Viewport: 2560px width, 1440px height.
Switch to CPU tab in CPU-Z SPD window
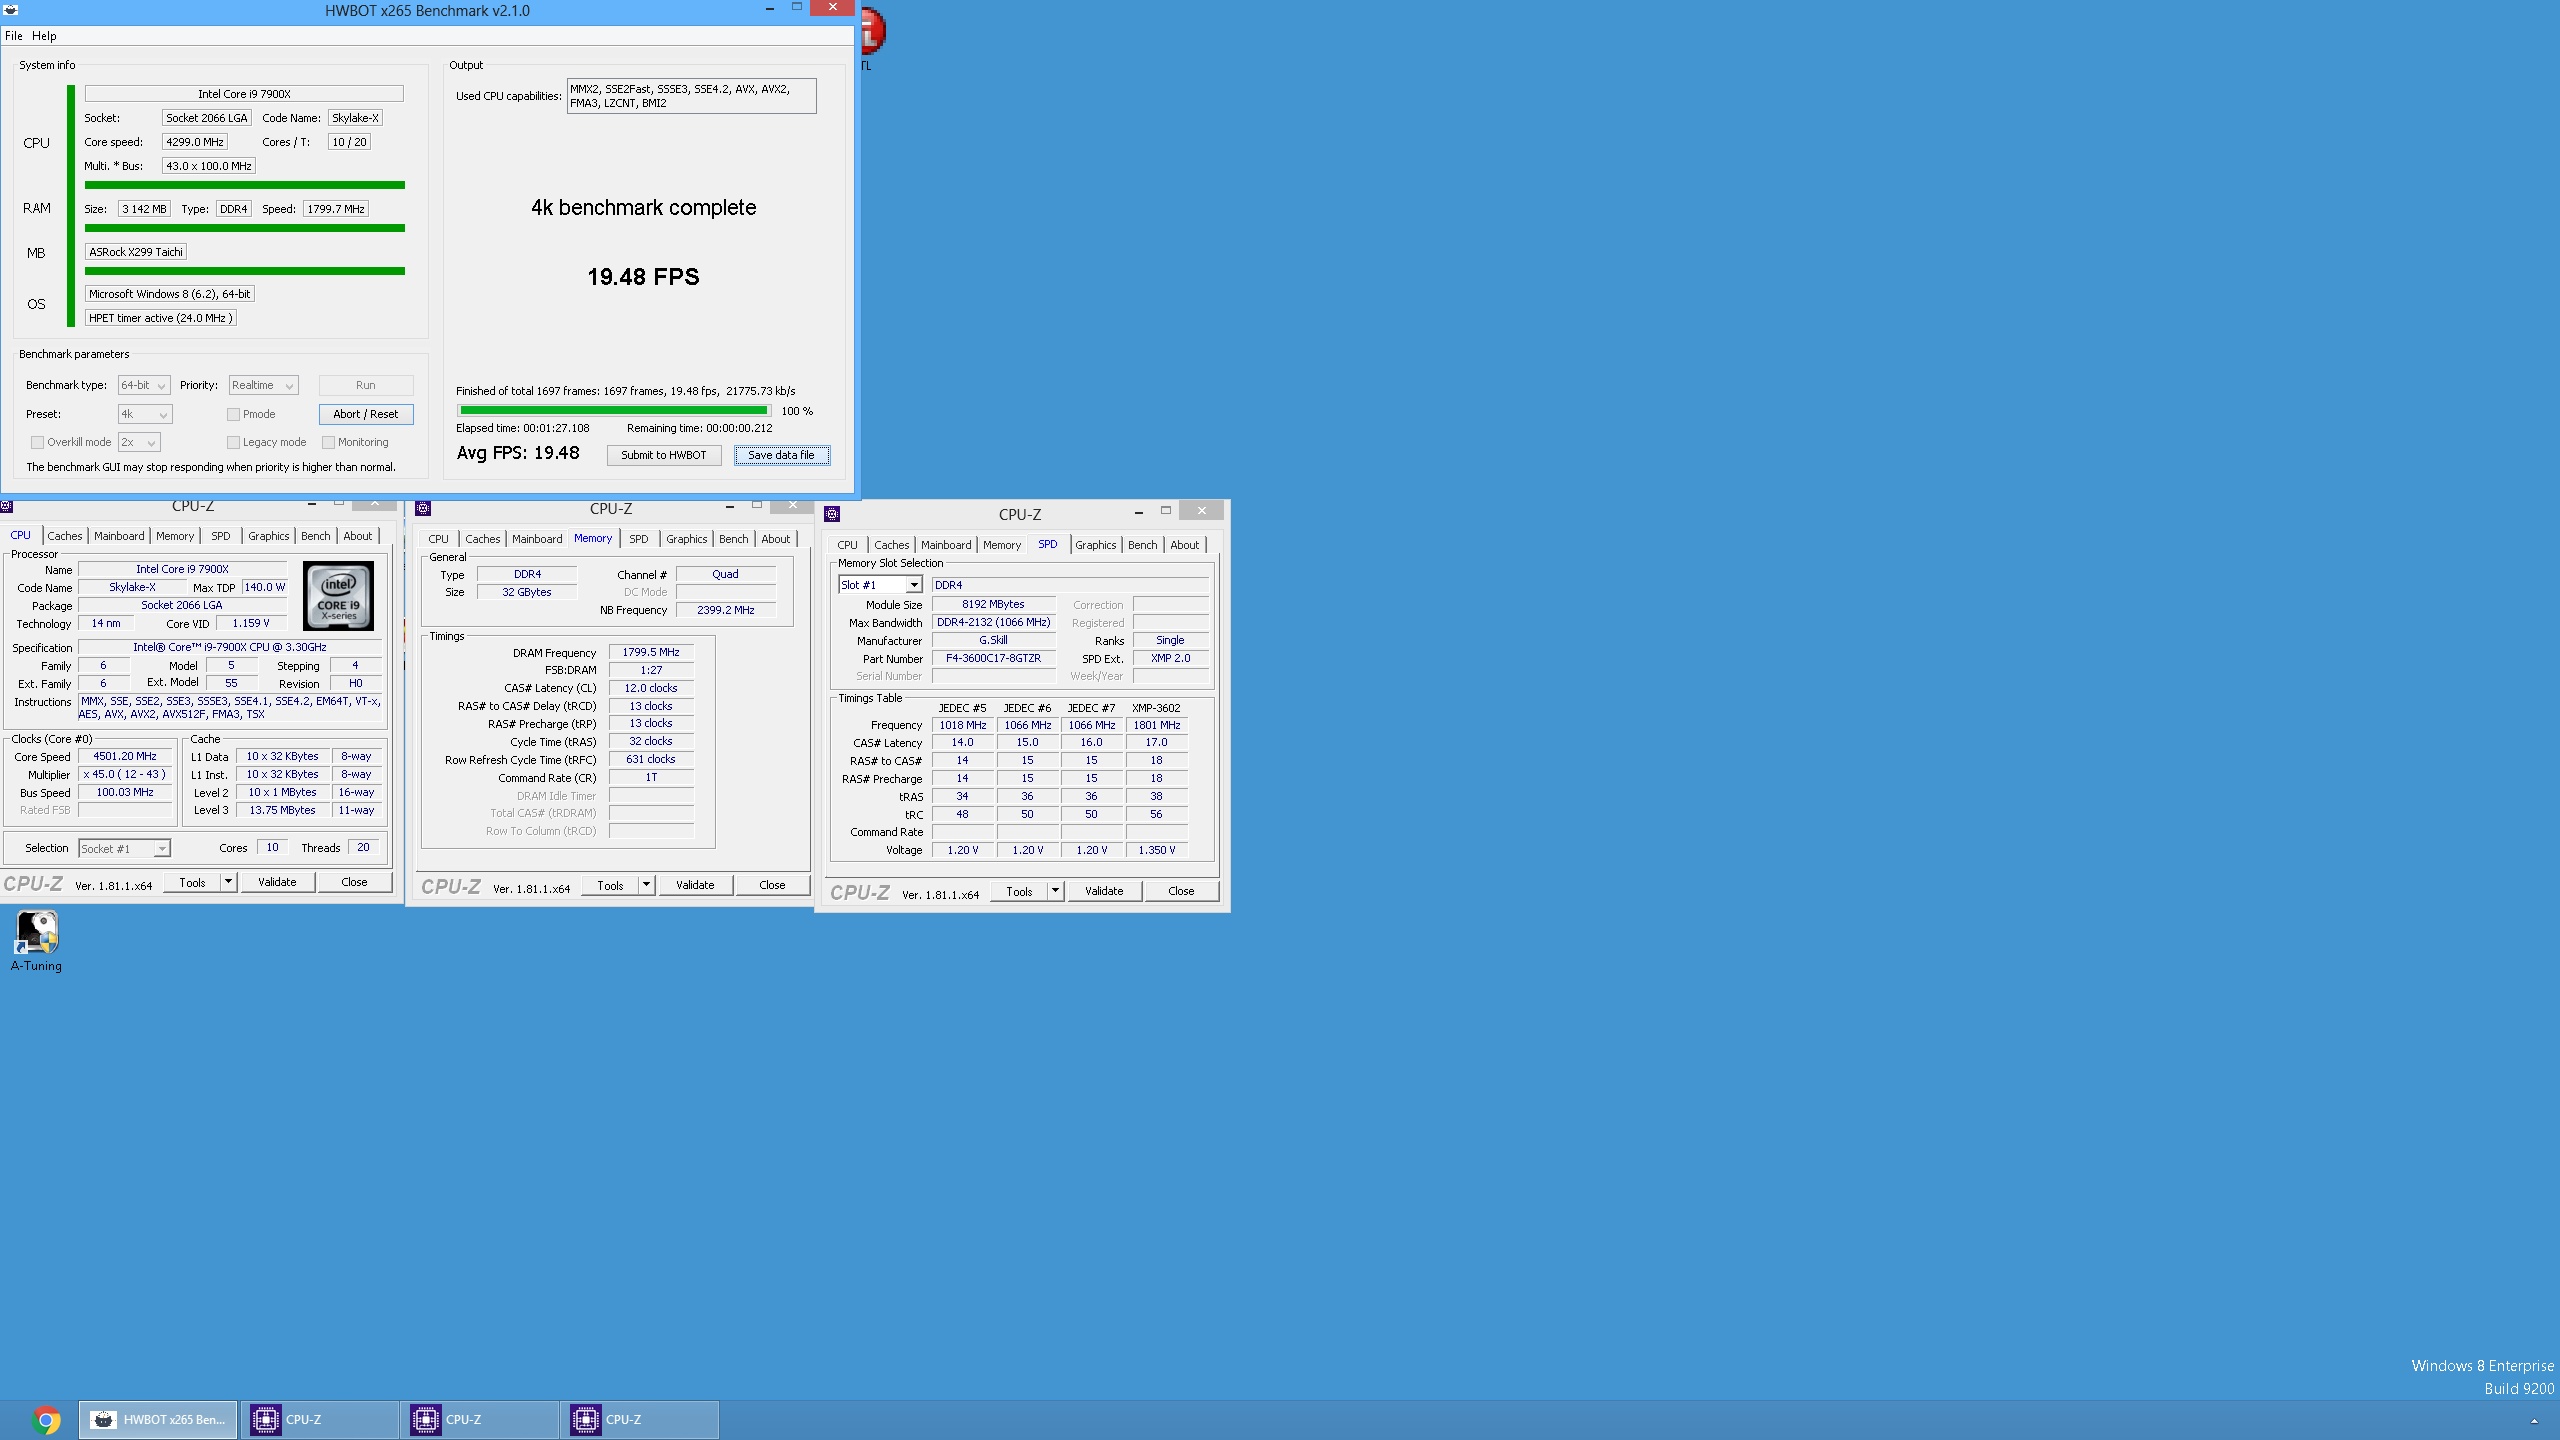(847, 545)
